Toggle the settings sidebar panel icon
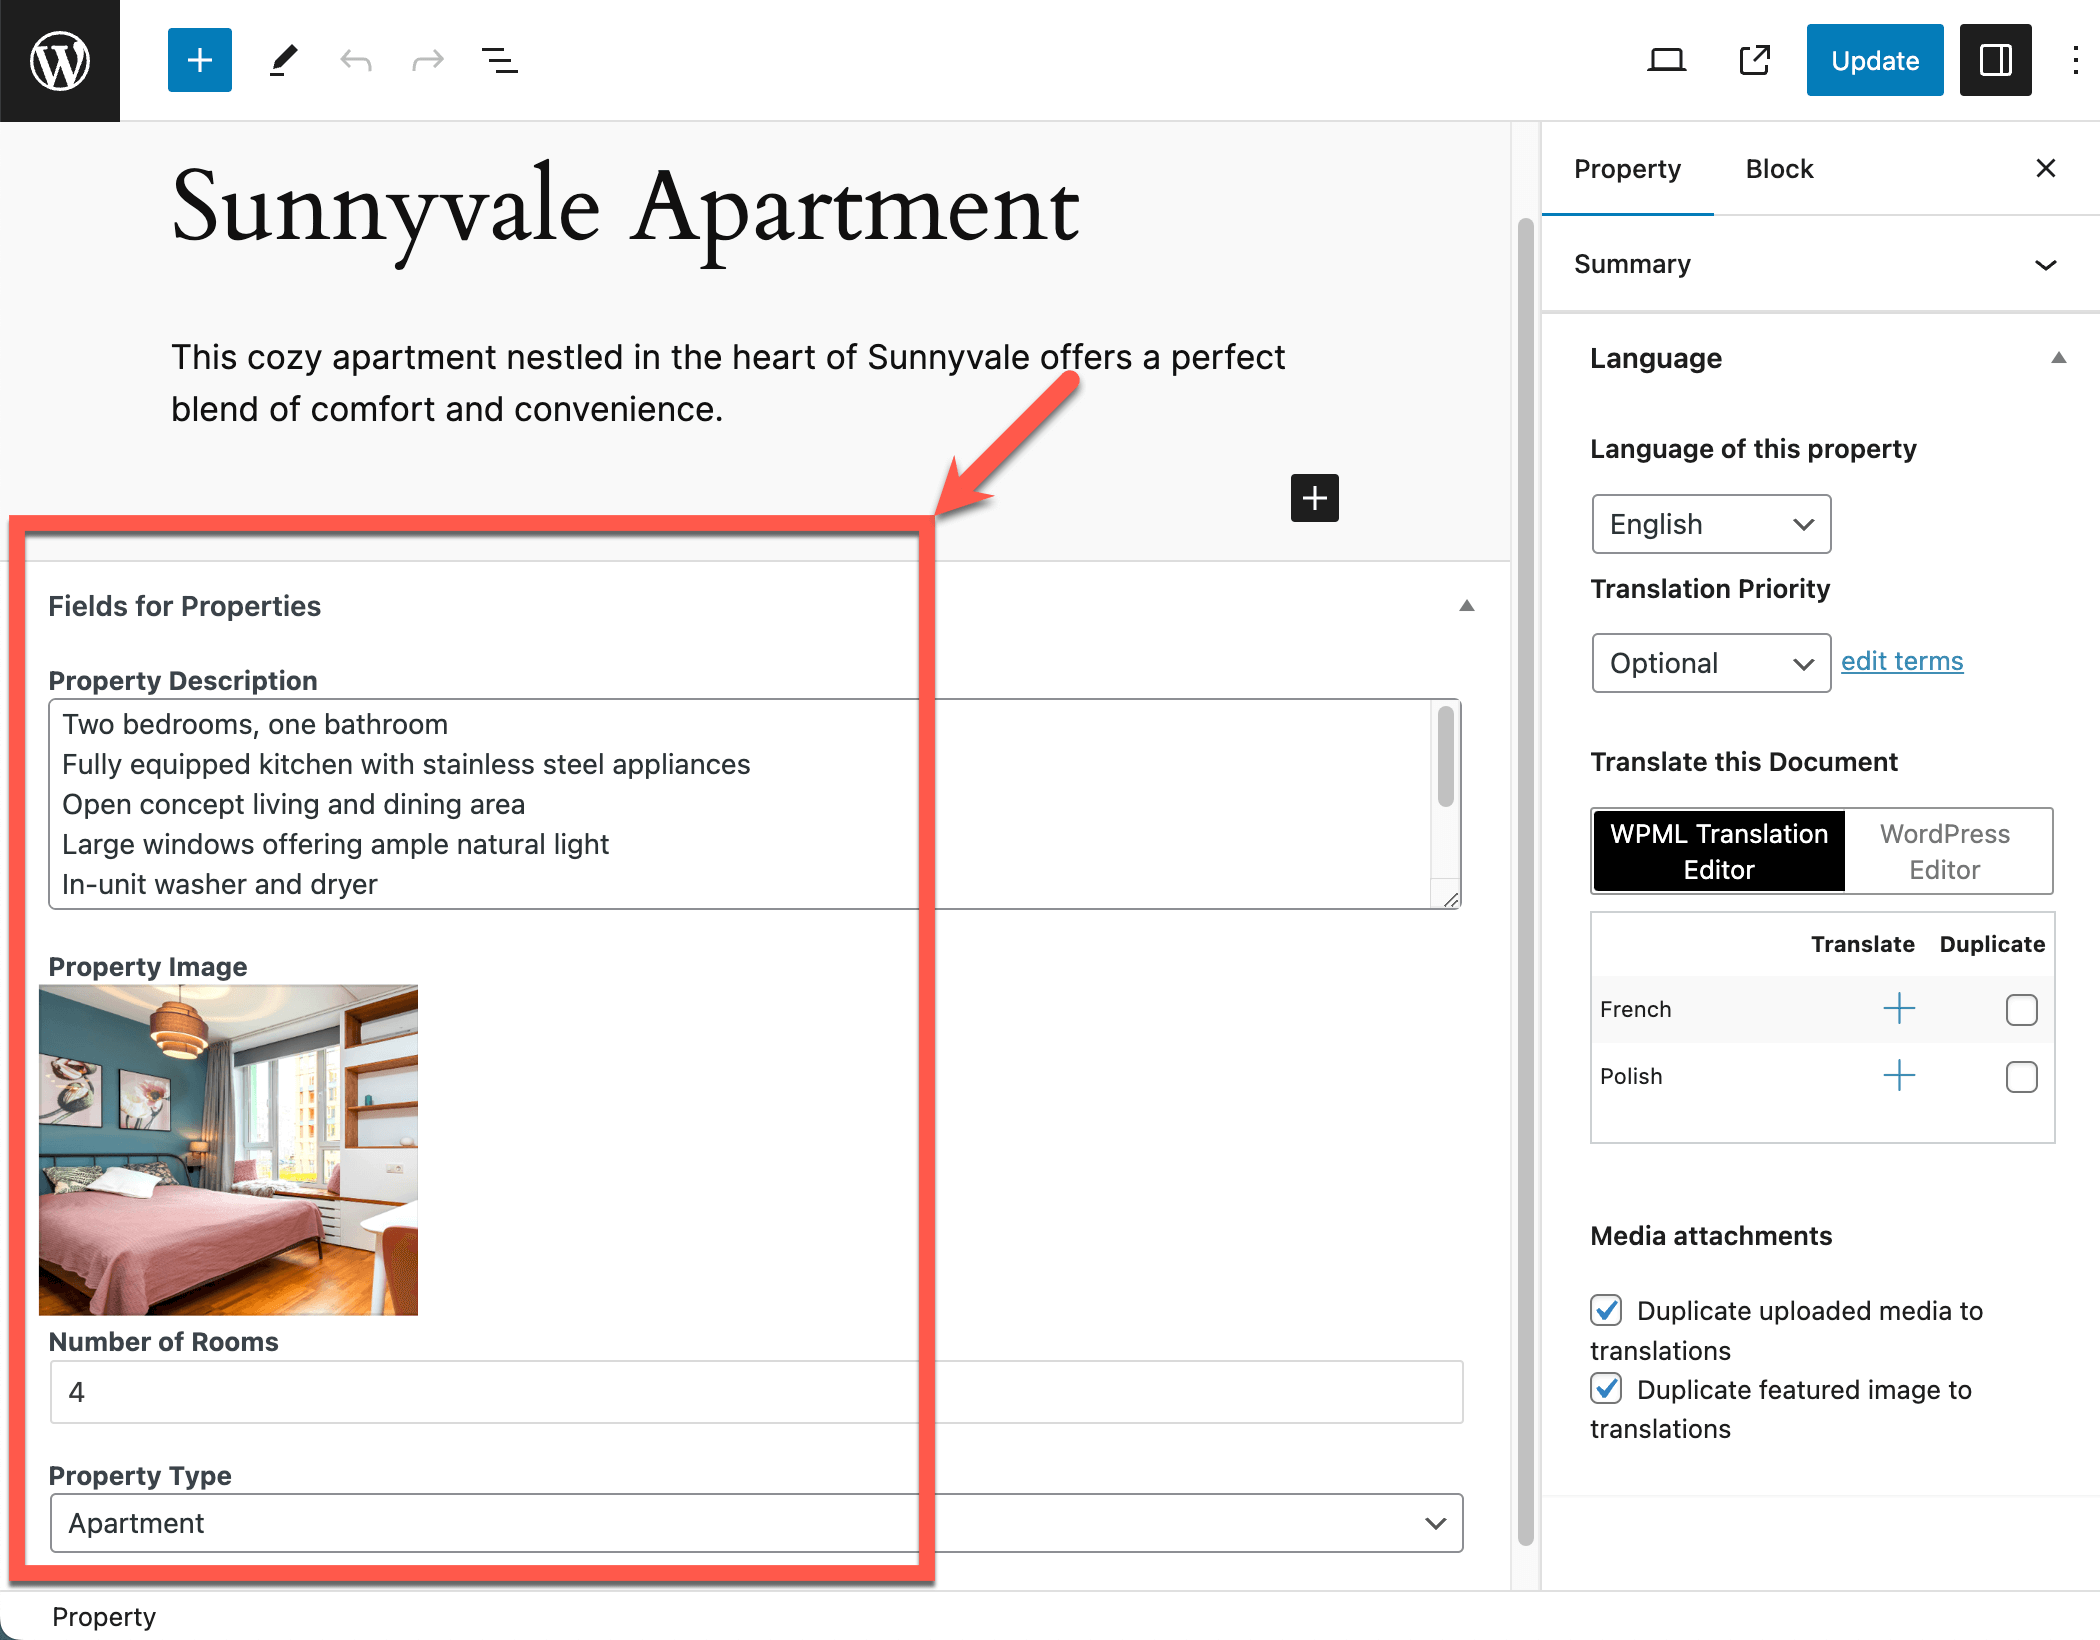This screenshot has height=1640, width=2100. 1995,60
